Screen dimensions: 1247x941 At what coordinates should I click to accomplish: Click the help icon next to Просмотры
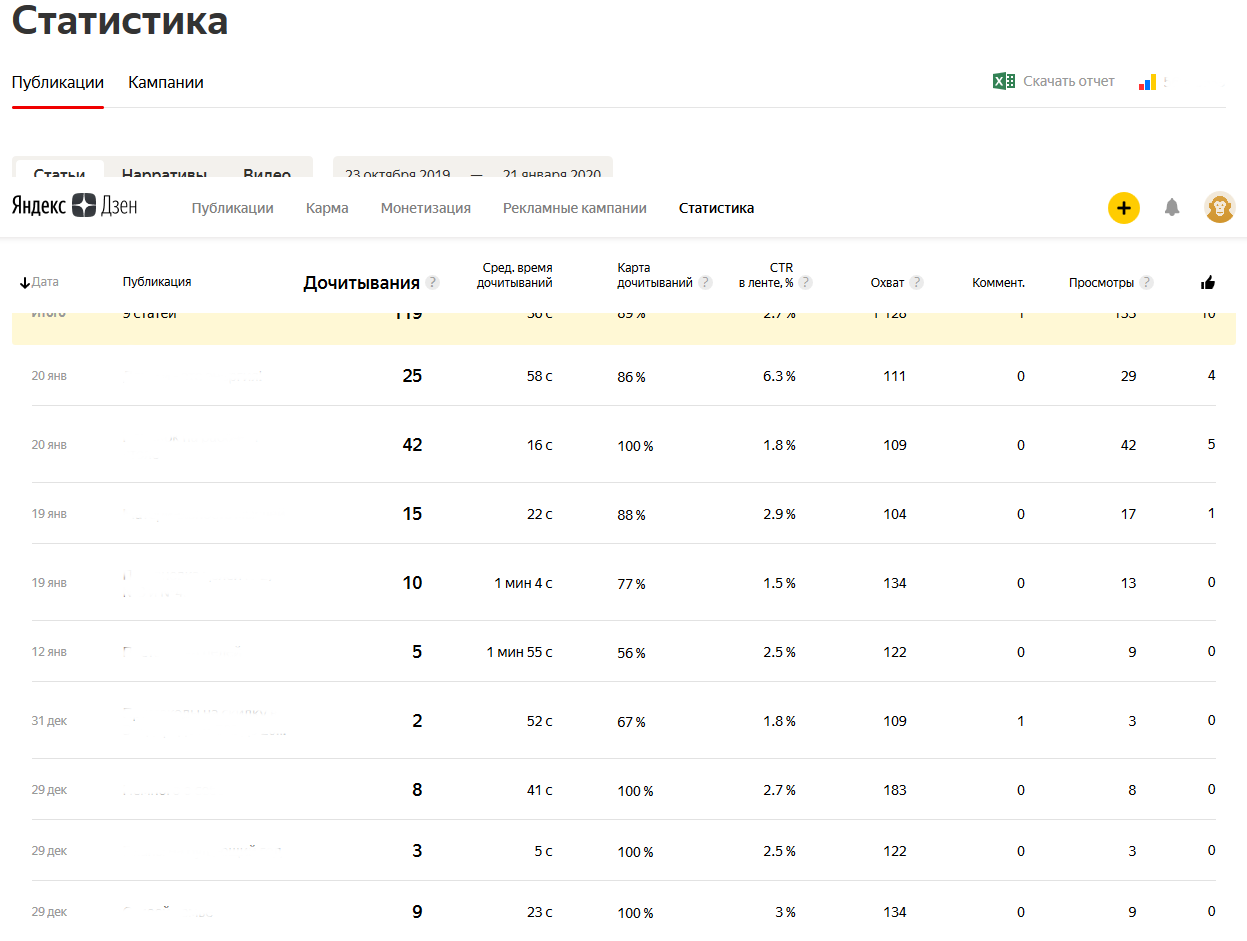click(x=1146, y=283)
